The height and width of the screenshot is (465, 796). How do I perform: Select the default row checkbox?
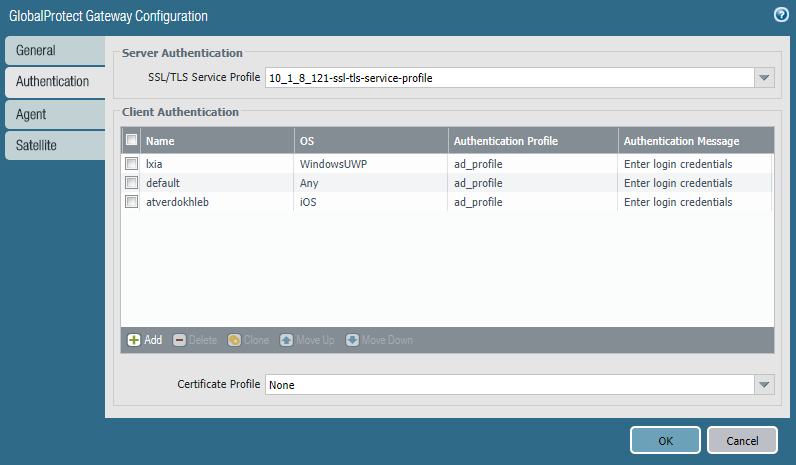click(131, 183)
